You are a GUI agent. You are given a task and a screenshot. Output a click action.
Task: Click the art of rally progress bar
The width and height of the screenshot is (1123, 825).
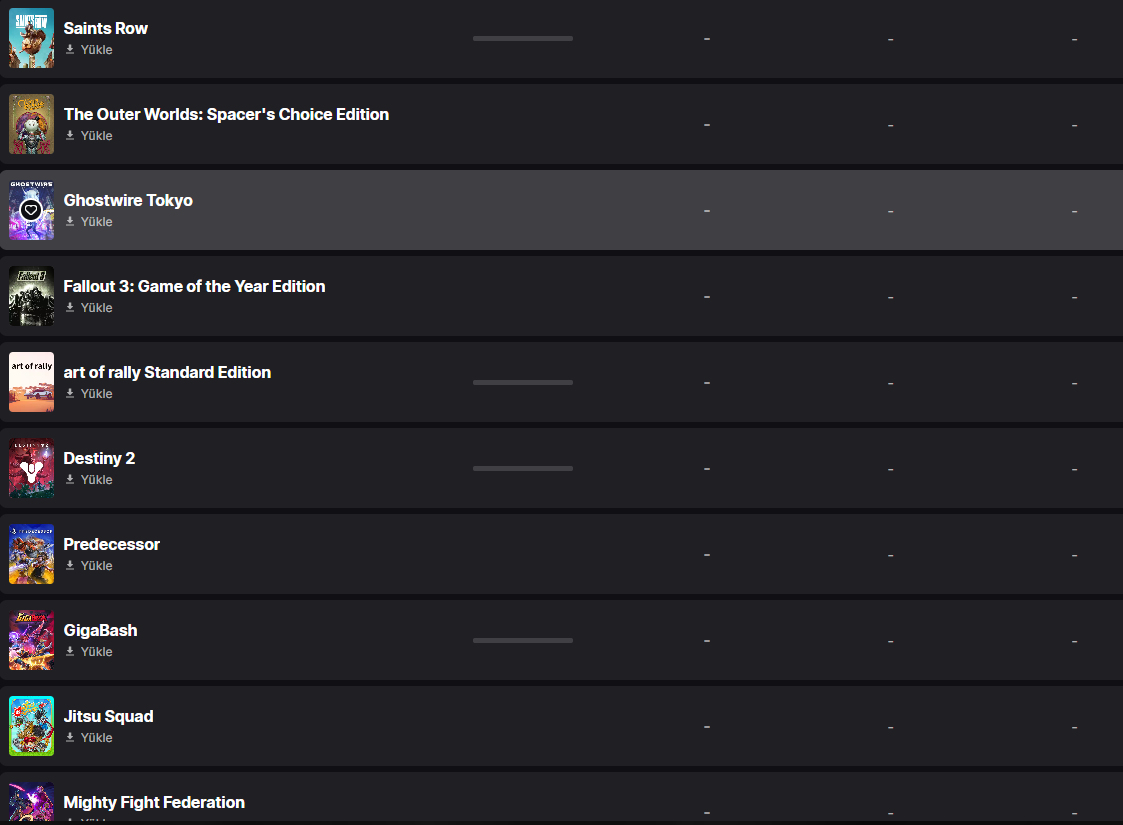(x=523, y=382)
